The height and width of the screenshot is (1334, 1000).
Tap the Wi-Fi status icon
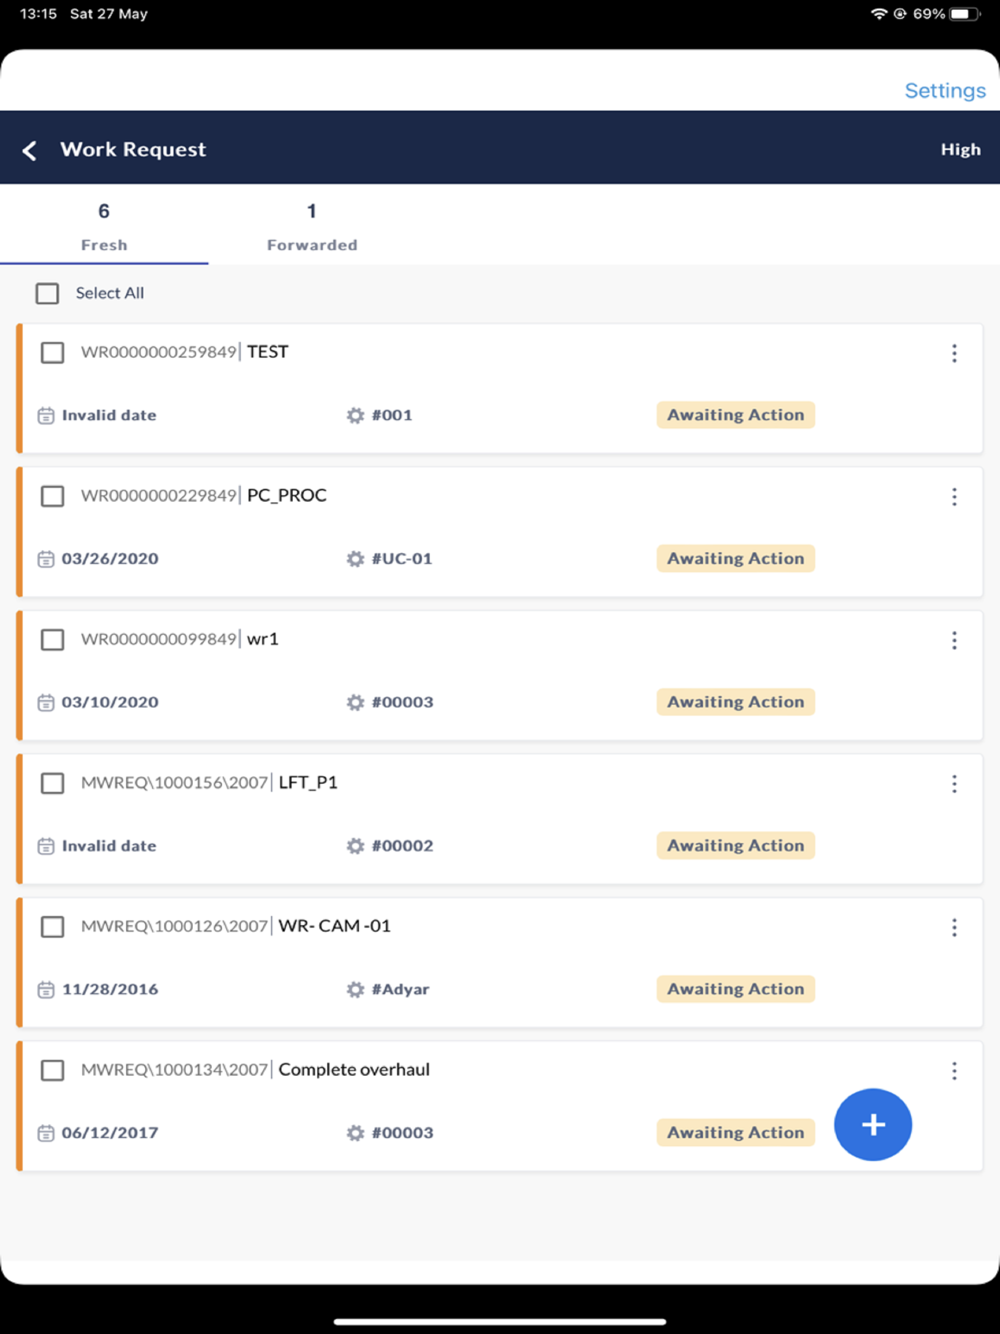pos(879,14)
